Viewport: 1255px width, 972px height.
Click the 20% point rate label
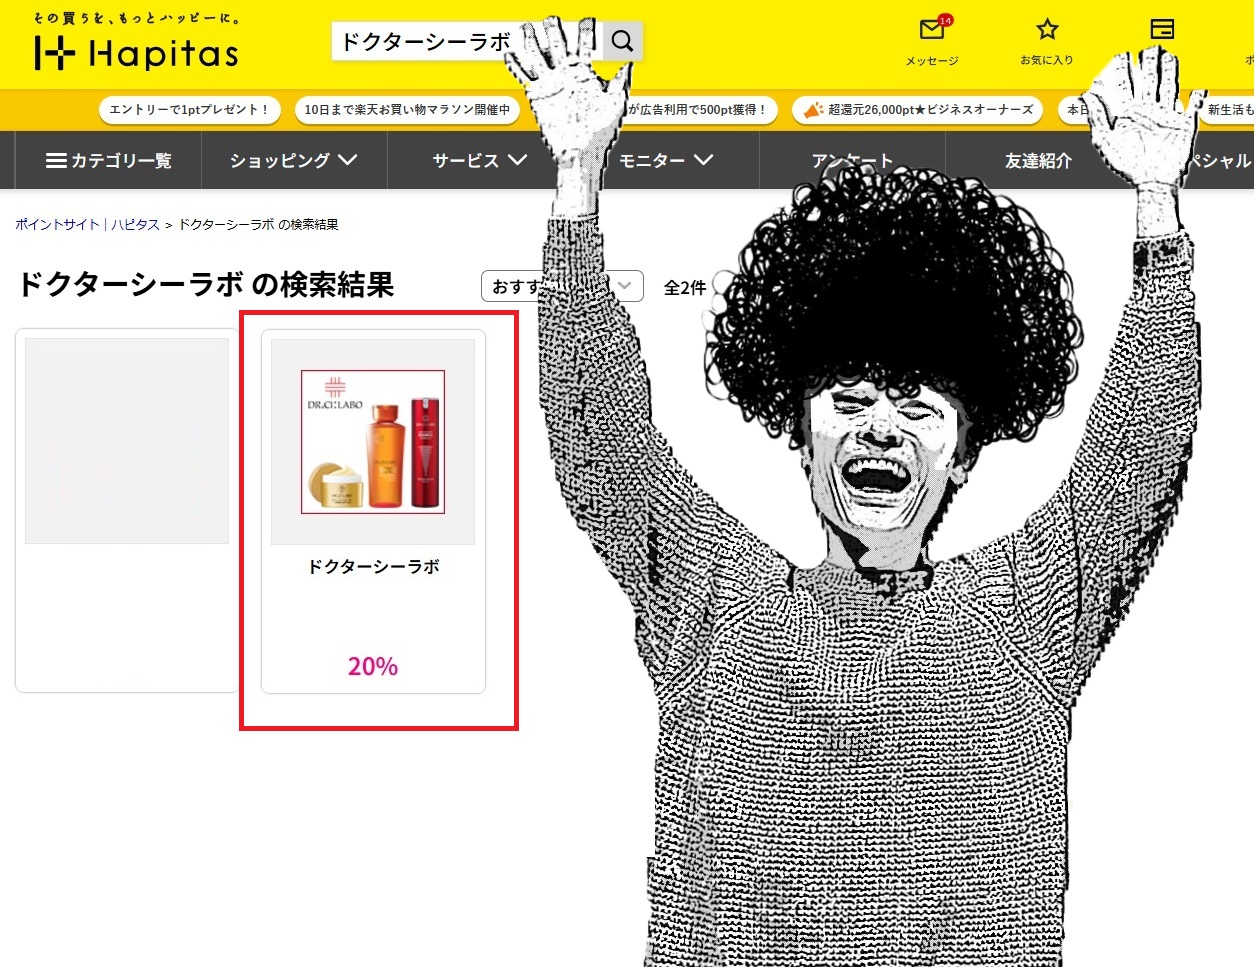tap(373, 667)
